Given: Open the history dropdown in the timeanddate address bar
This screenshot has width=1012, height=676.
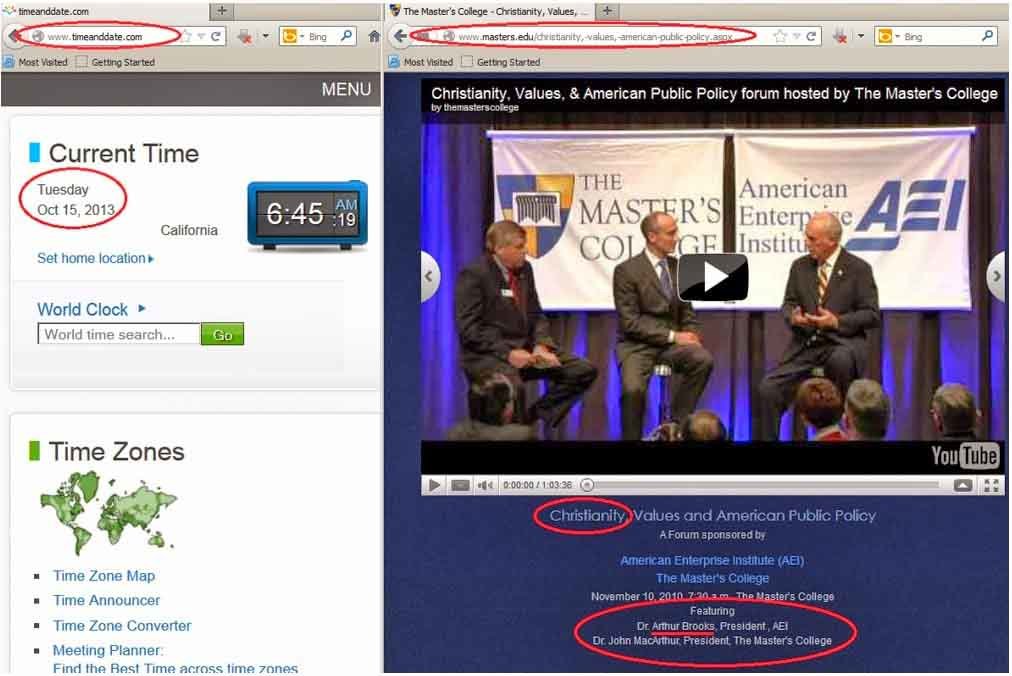Looking at the screenshot, I should pyautogui.click(x=201, y=37).
